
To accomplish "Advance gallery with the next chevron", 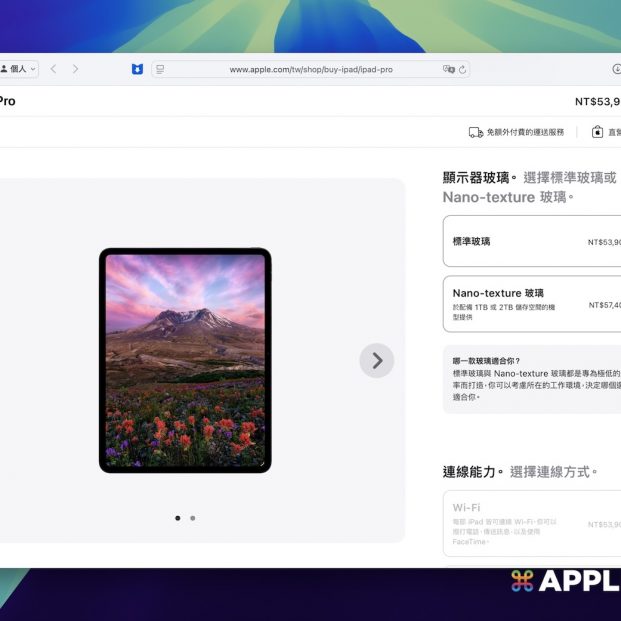I will 377,361.
